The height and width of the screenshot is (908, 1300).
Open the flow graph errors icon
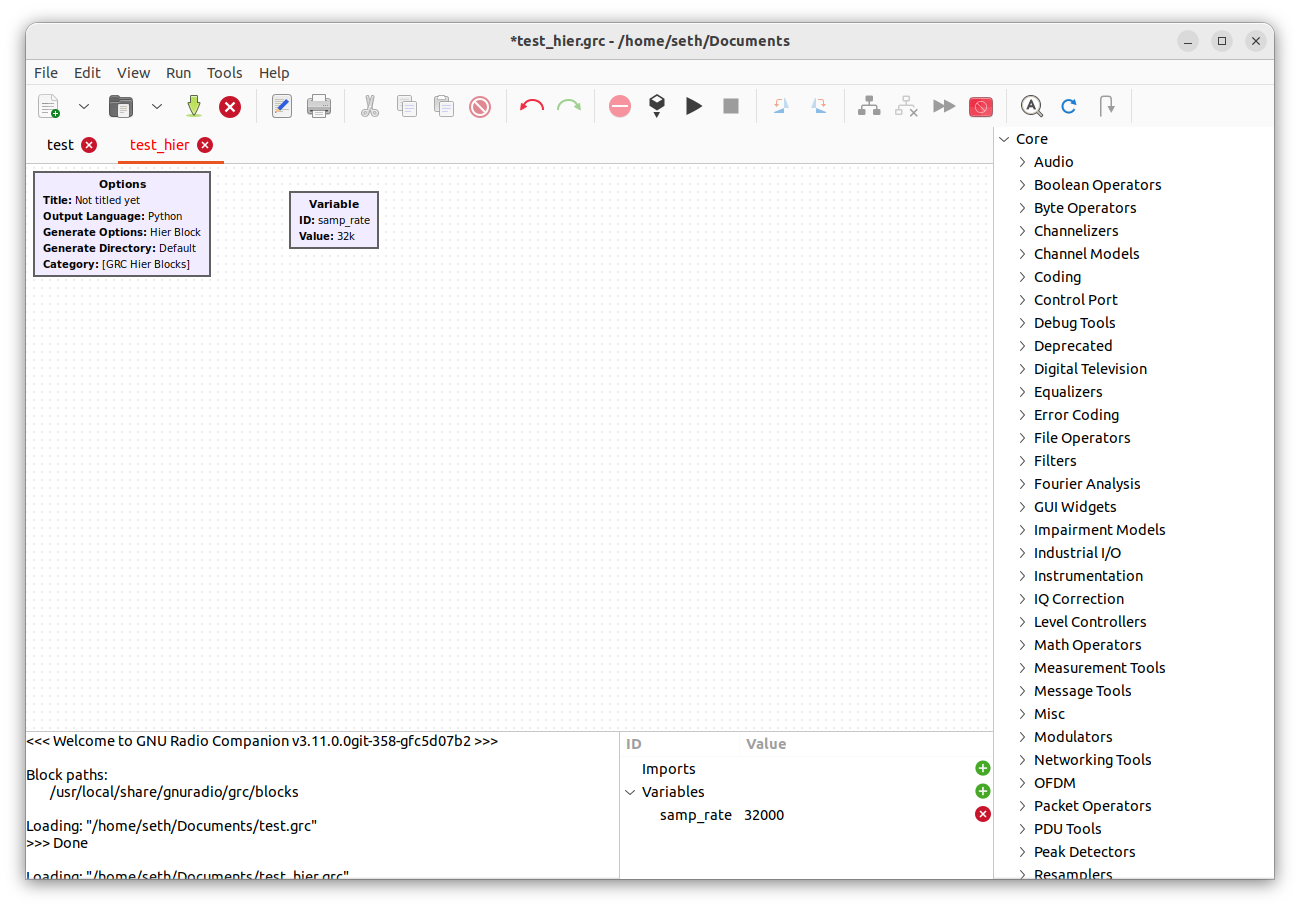[981, 106]
